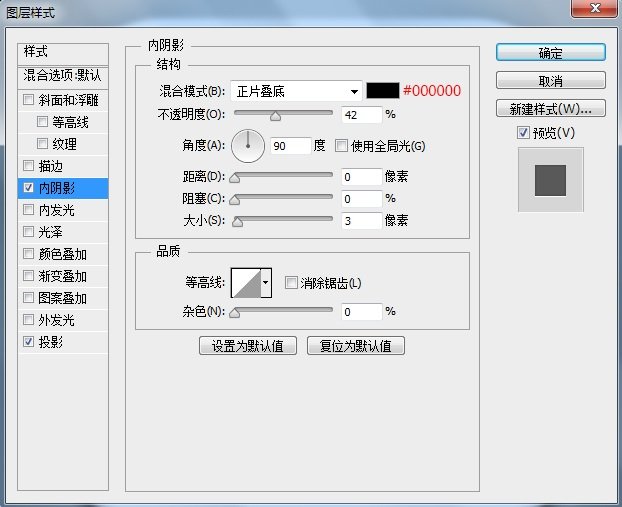Tick the 外发光 checkbox
This screenshot has width=622, height=507.
pos(29,319)
